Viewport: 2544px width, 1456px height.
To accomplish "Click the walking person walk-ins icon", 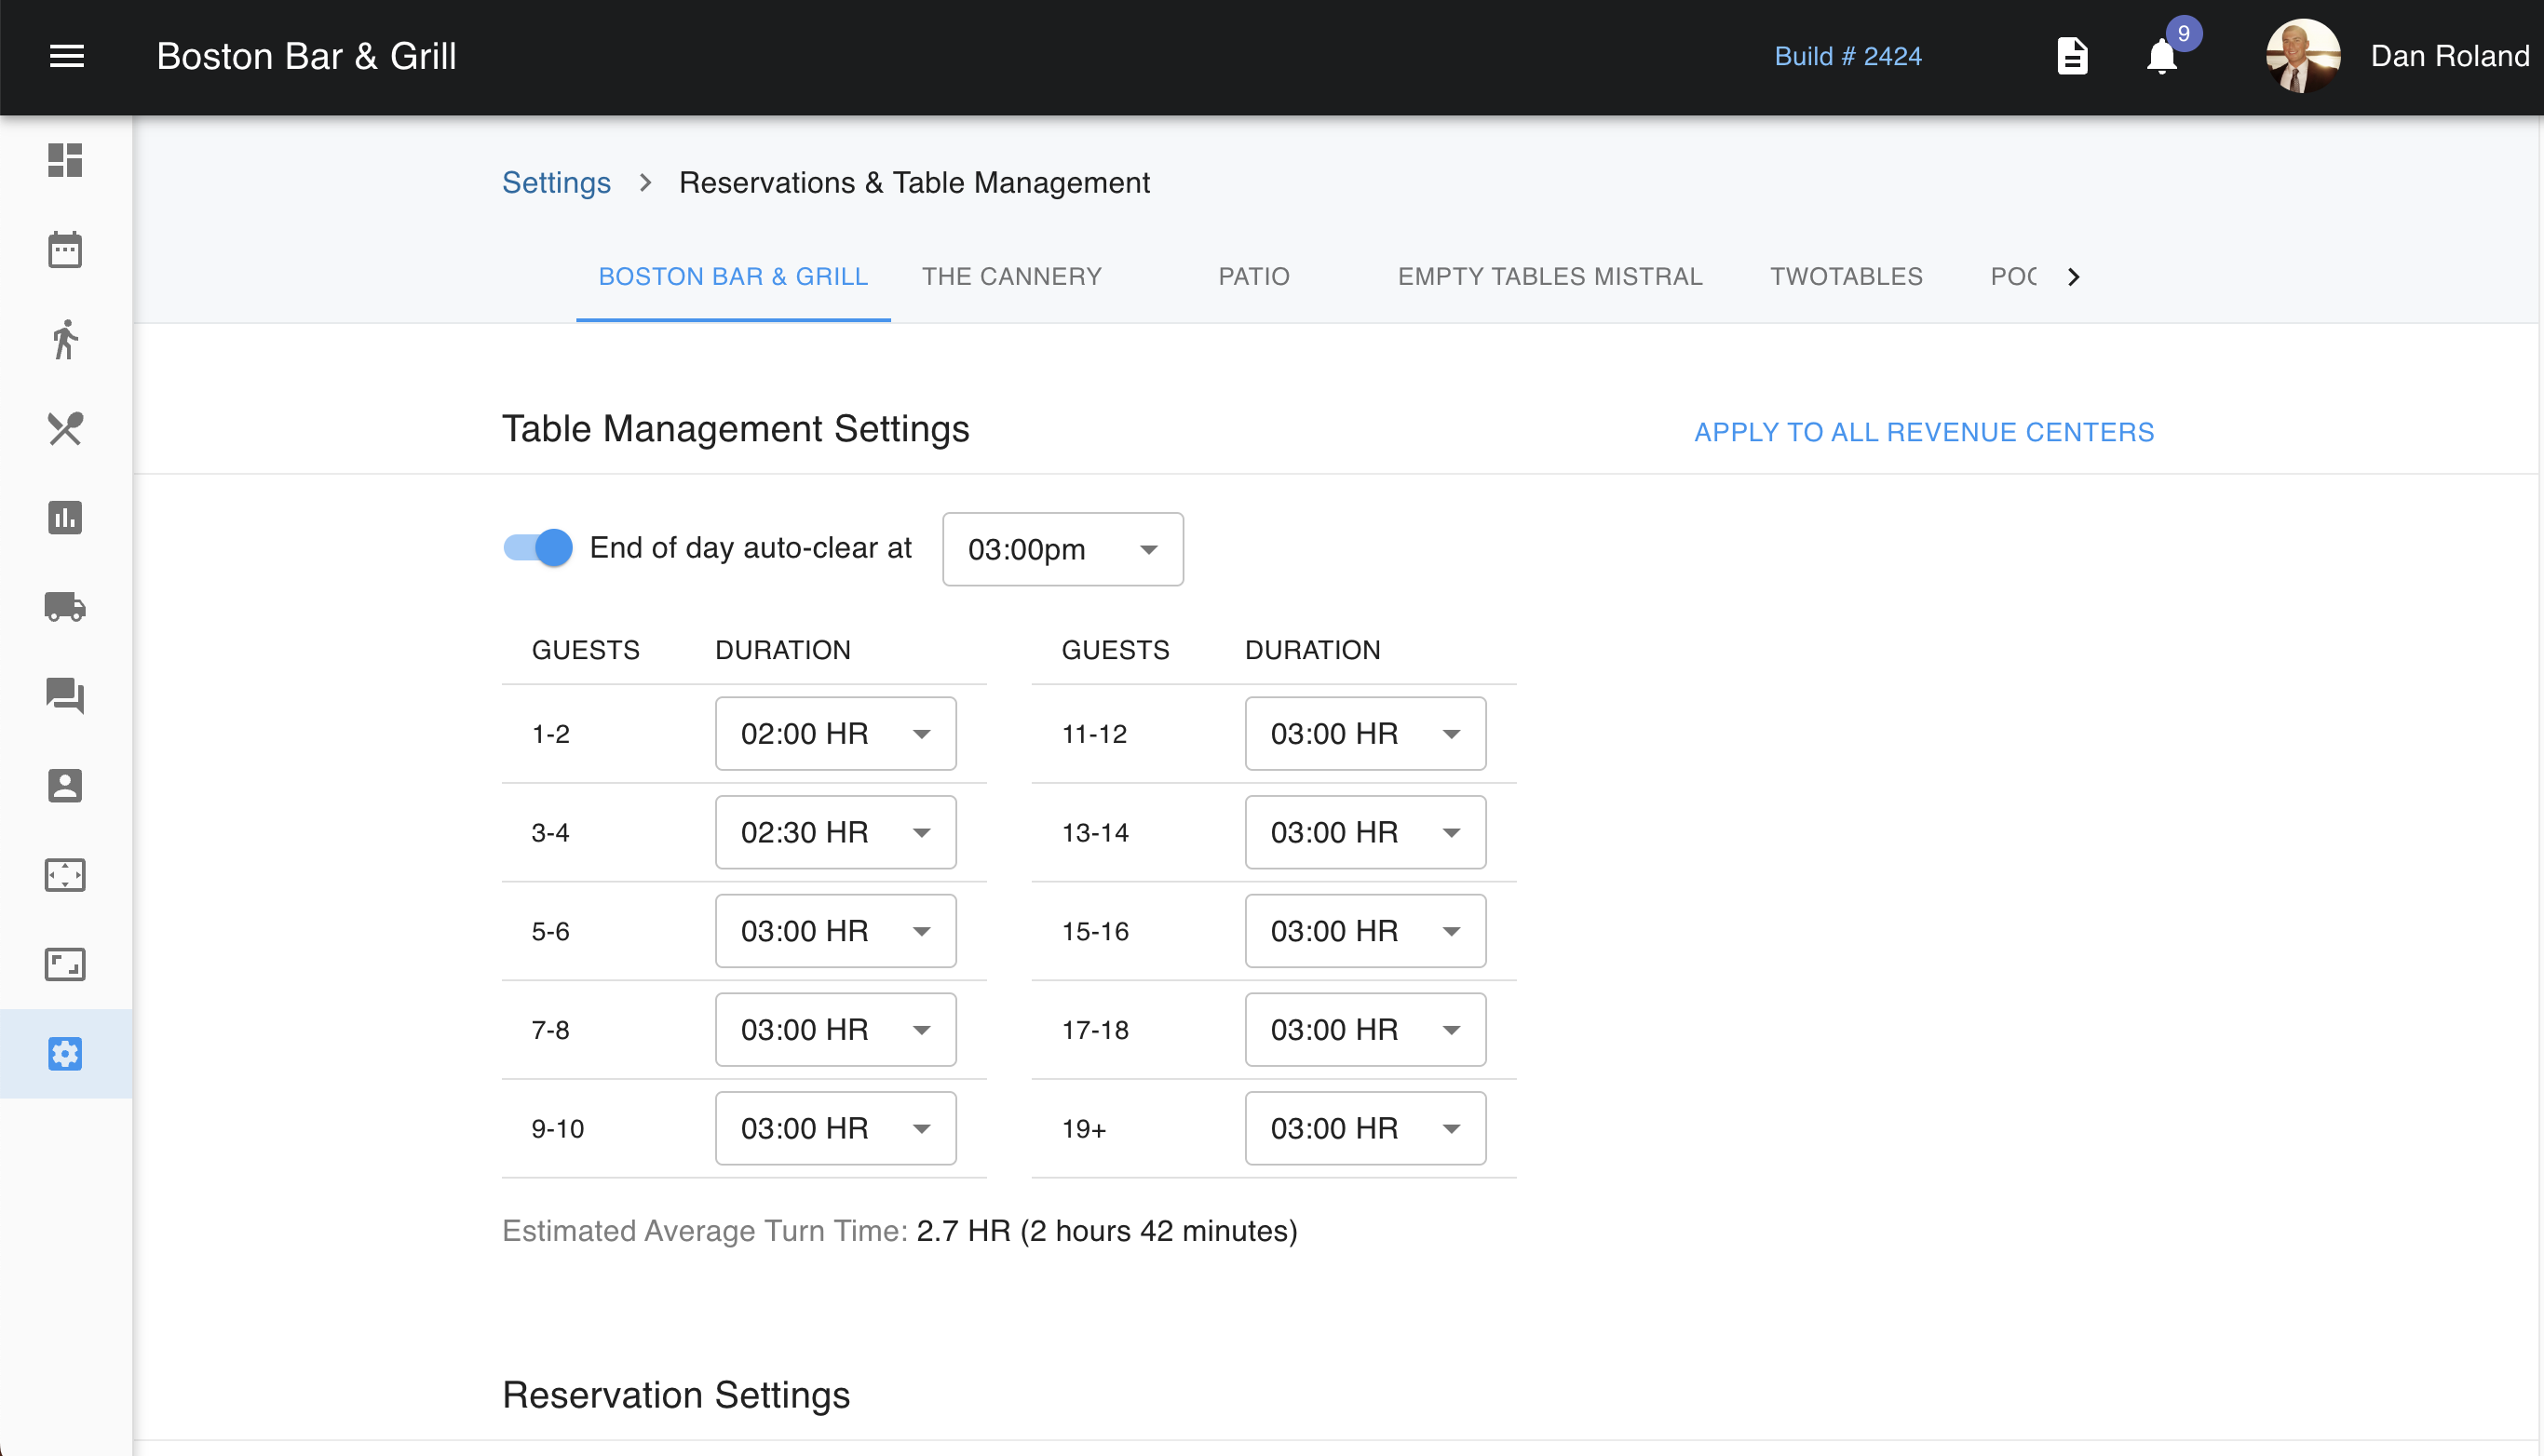I will point(65,339).
